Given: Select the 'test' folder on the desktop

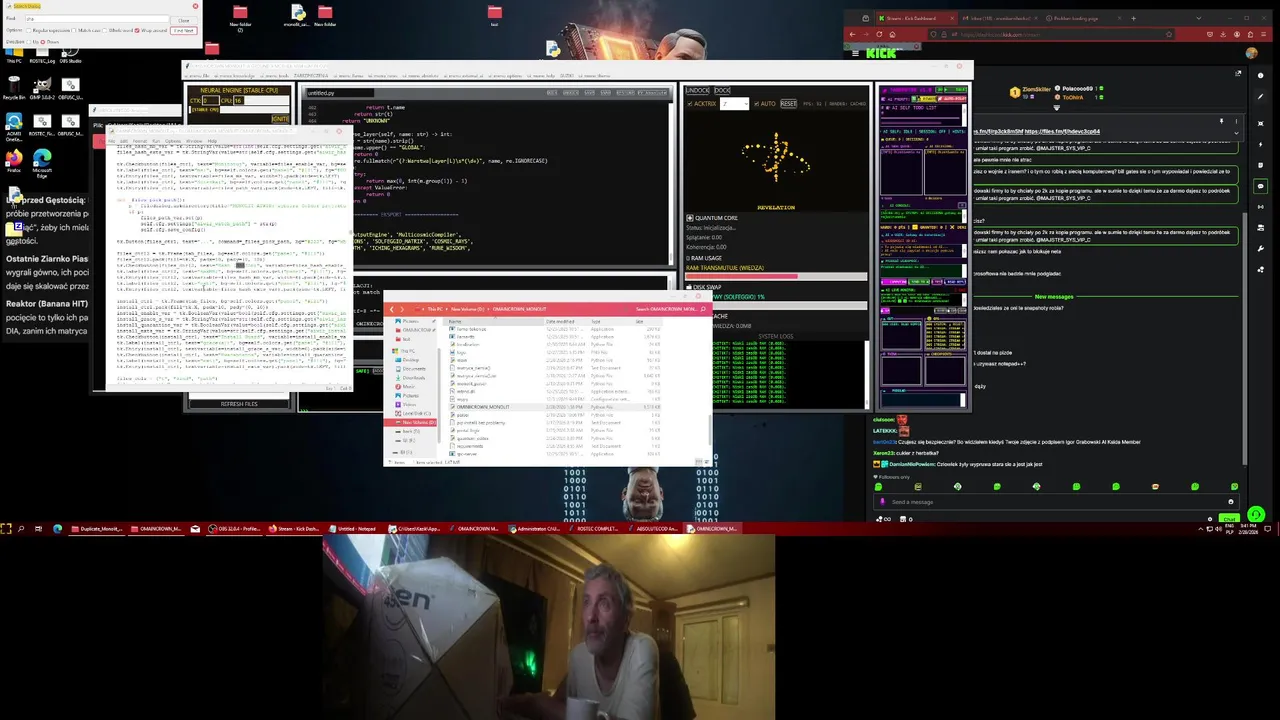Looking at the screenshot, I should (494, 16).
